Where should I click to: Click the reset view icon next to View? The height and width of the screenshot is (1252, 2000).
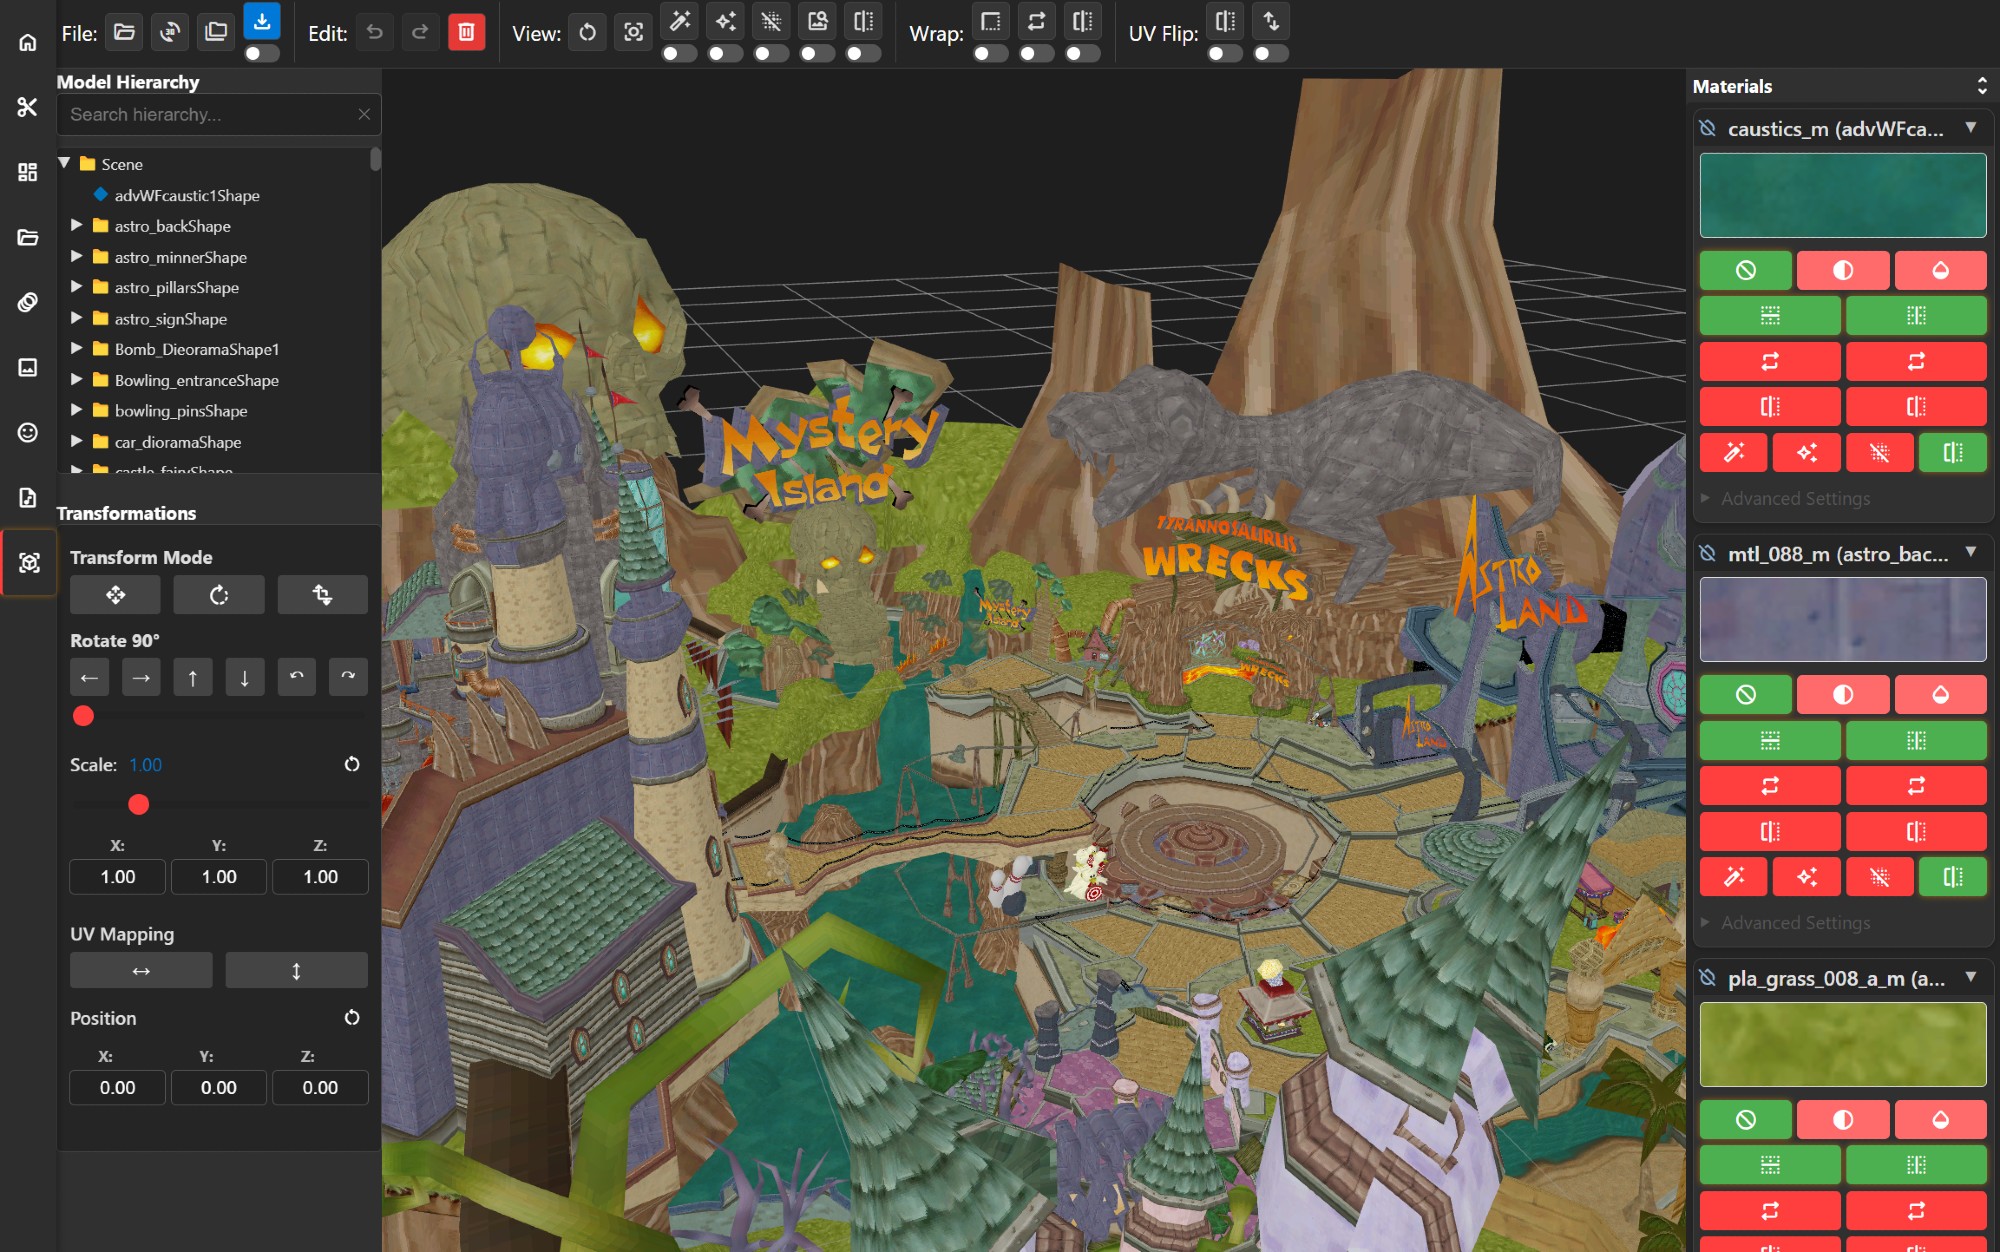point(587,32)
